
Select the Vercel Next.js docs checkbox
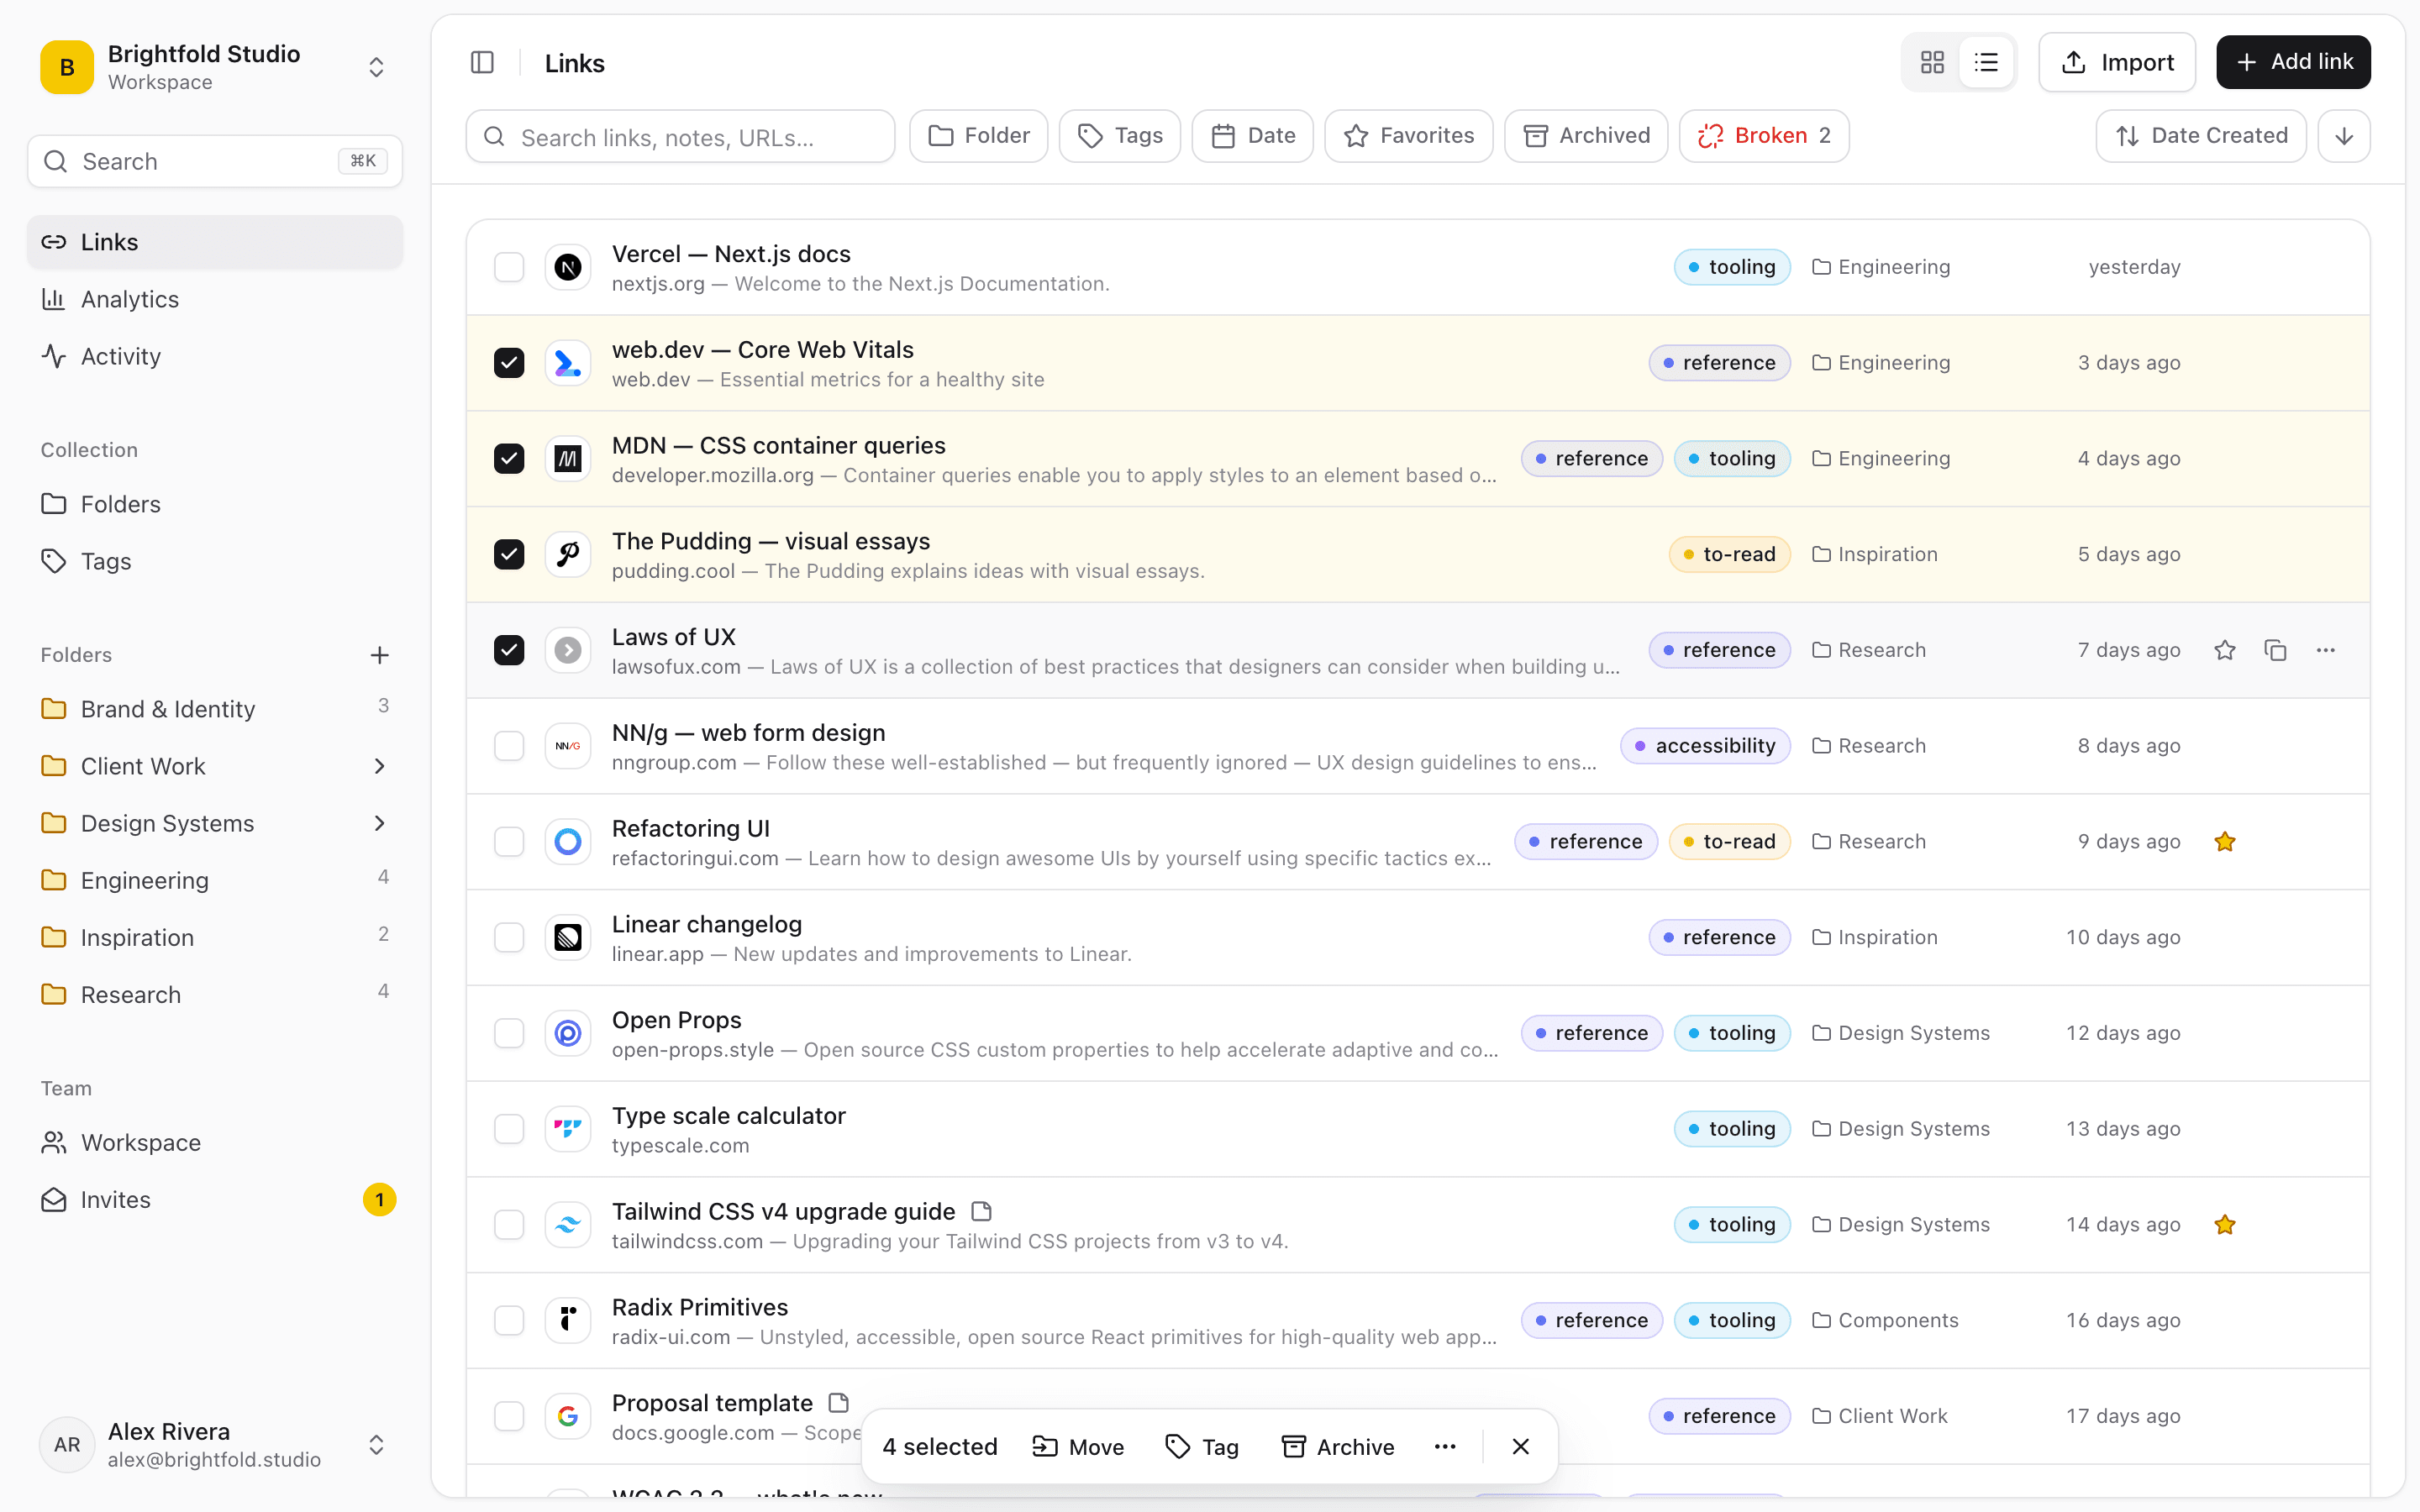tap(509, 267)
